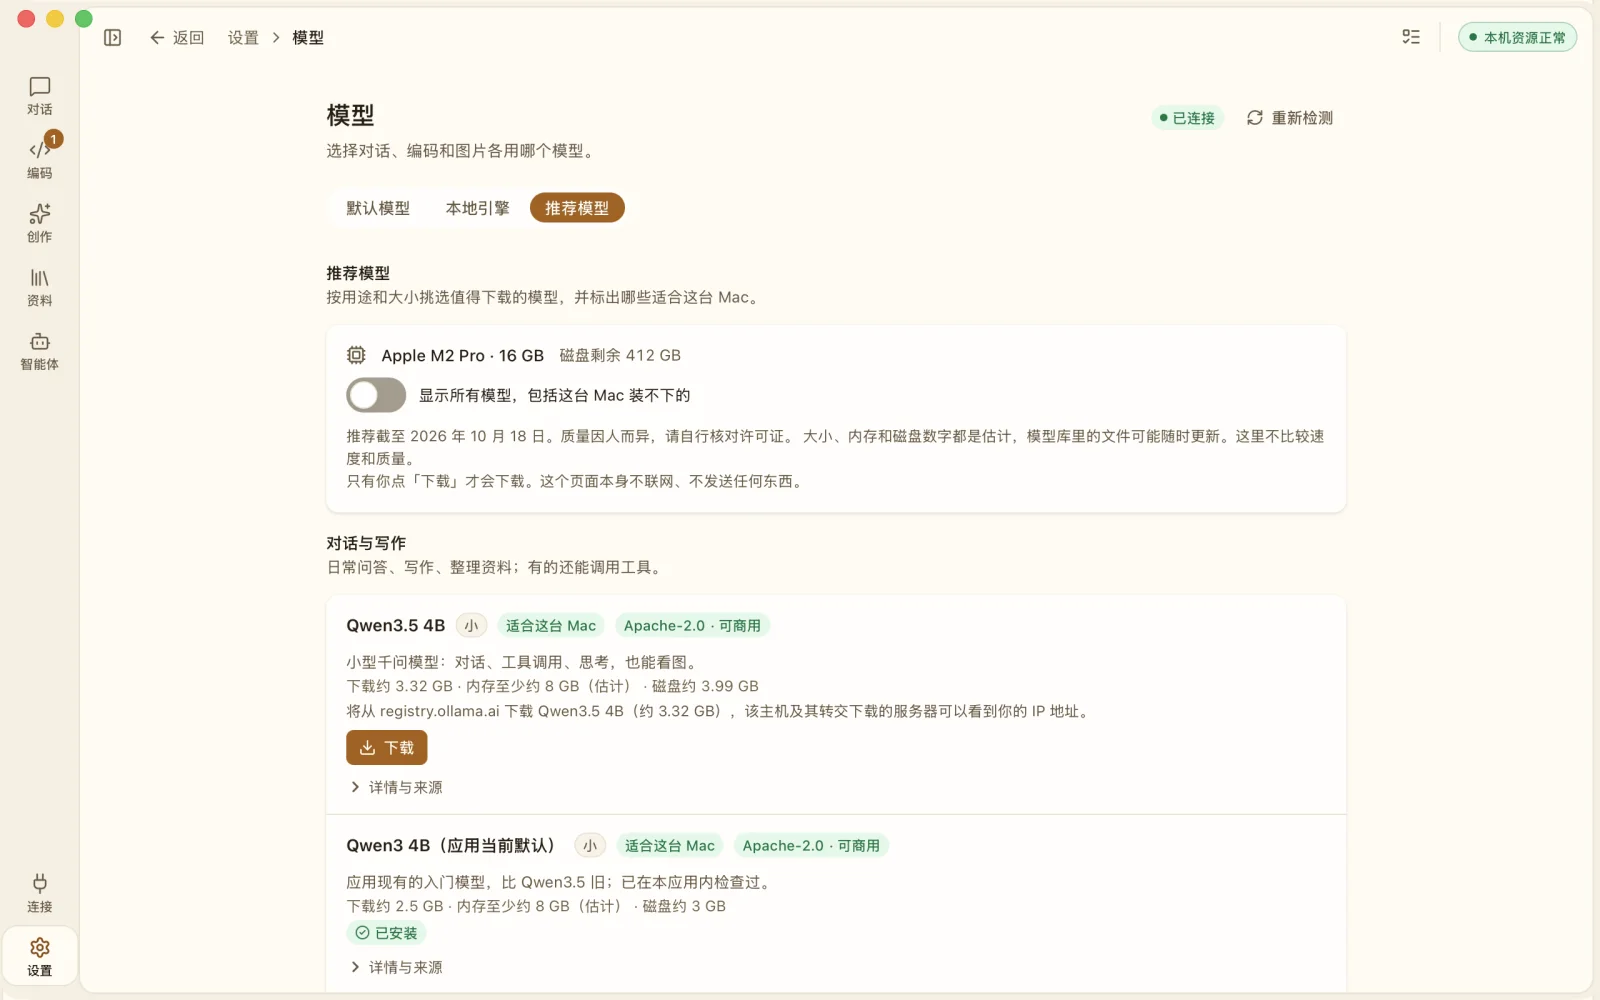Toggle 显示所有模型 switch
The image size is (1600, 1000).
(376, 395)
